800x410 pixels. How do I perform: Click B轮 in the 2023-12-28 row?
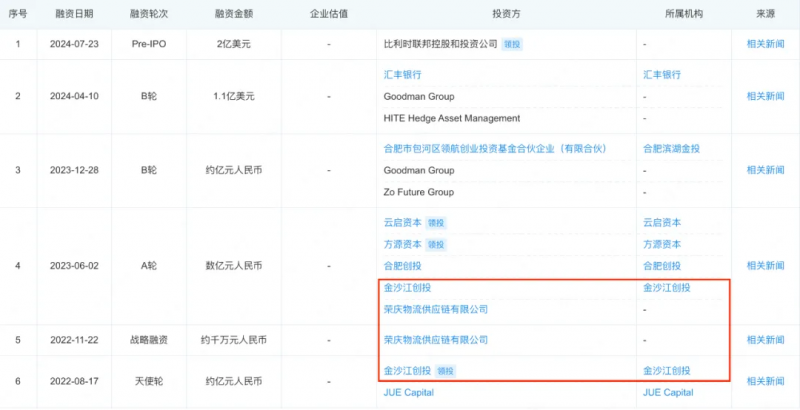149,170
